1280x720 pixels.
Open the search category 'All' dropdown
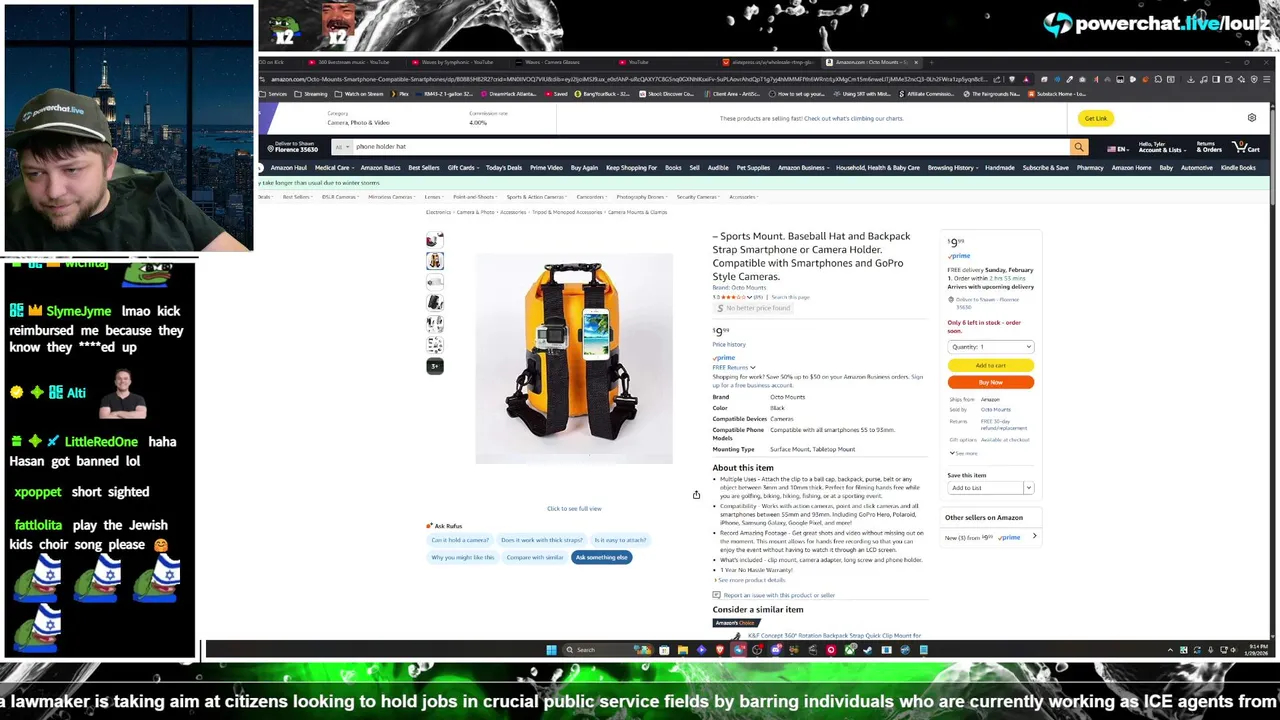coord(341,147)
